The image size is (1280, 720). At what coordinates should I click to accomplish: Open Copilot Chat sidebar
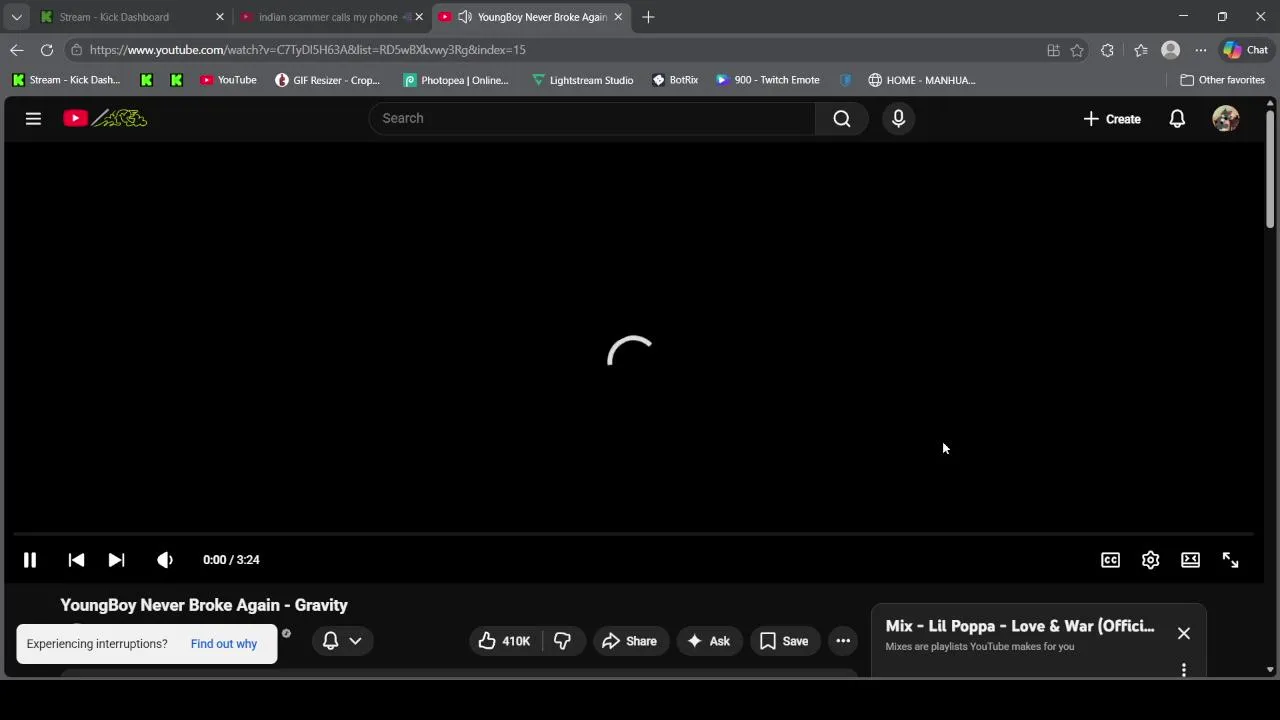[1246, 50]
